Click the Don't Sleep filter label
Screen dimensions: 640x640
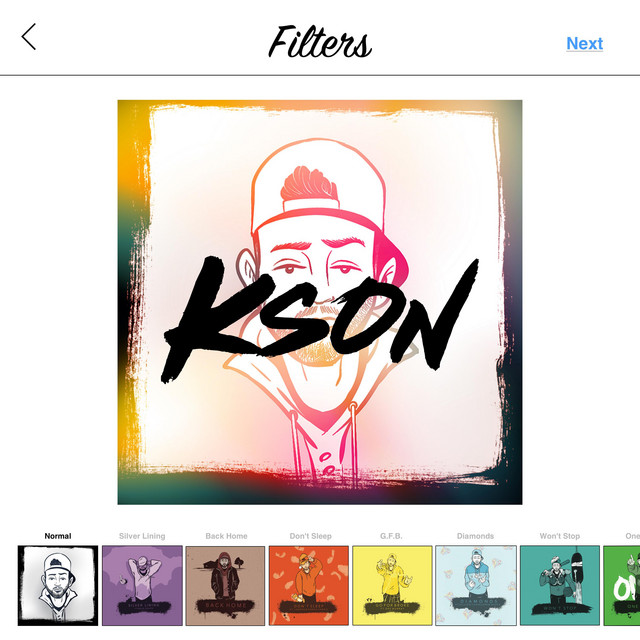(311, 536)
